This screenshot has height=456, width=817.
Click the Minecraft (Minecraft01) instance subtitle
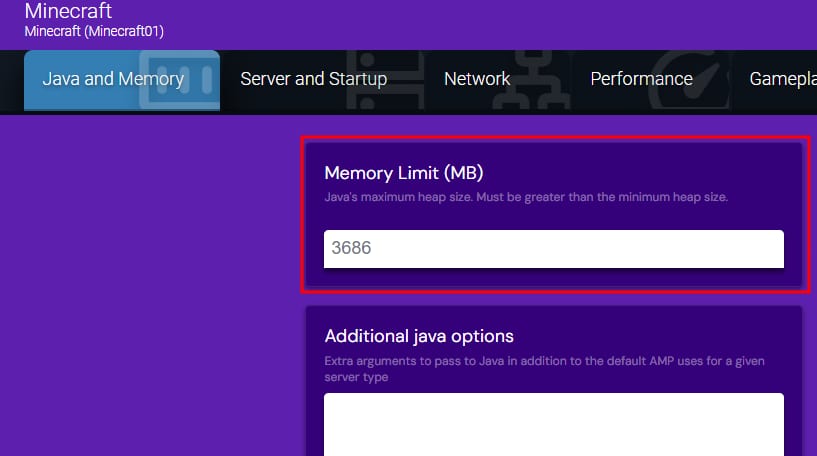point(94,32)
